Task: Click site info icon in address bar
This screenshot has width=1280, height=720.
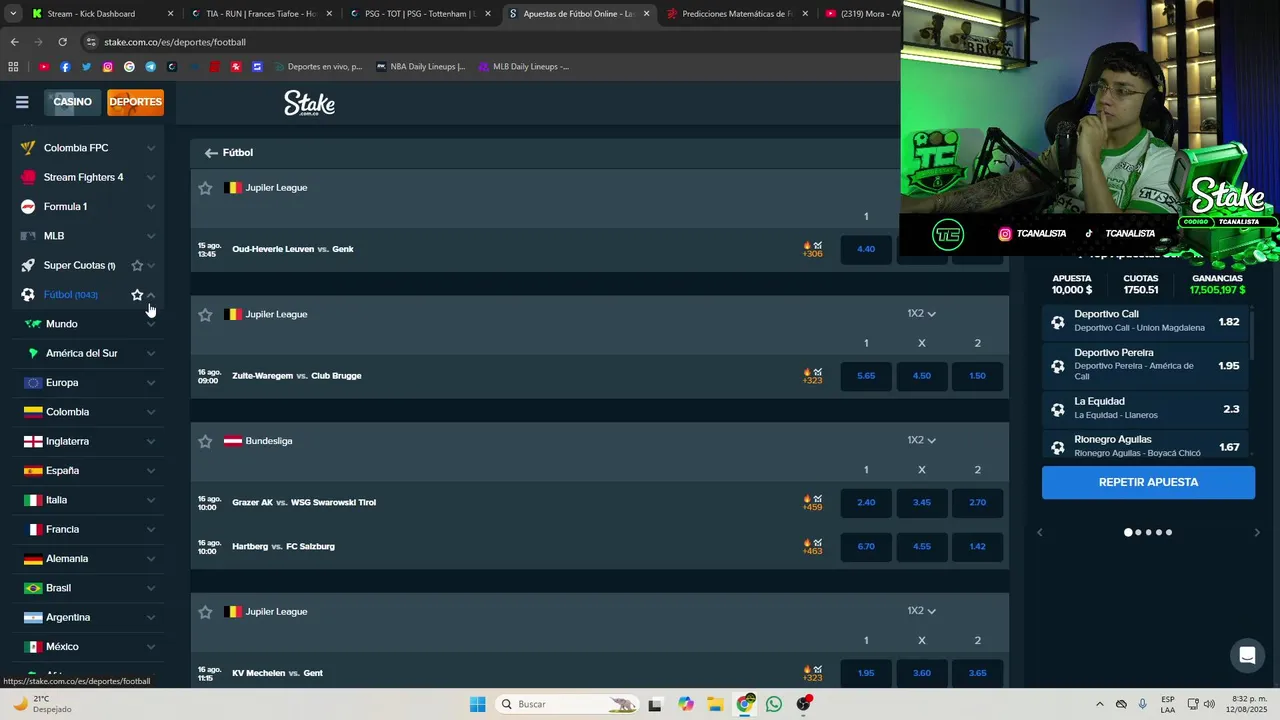Action: click(91, 42)
